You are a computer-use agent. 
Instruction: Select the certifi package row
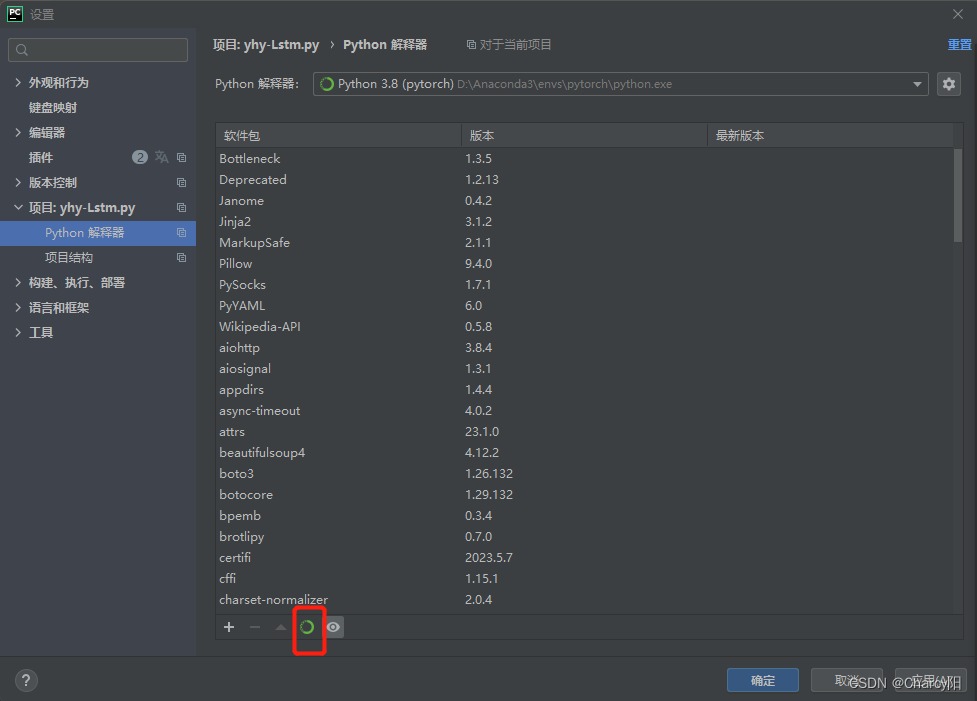tap(584, 558)
